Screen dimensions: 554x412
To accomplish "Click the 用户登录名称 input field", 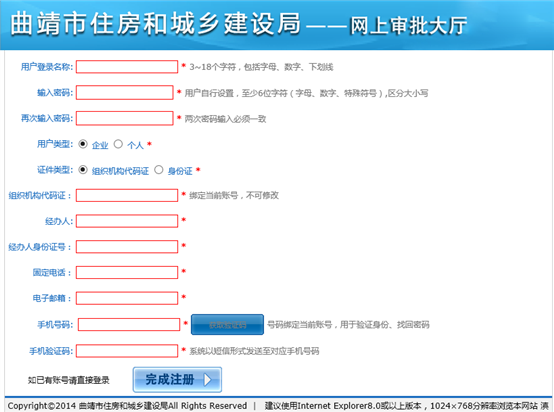I will (x=127, y=67).
